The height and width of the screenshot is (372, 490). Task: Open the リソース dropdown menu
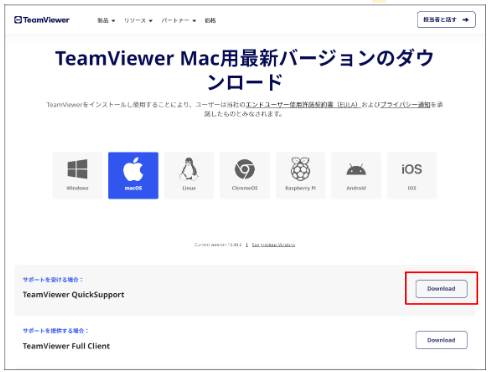click(138, 21)
